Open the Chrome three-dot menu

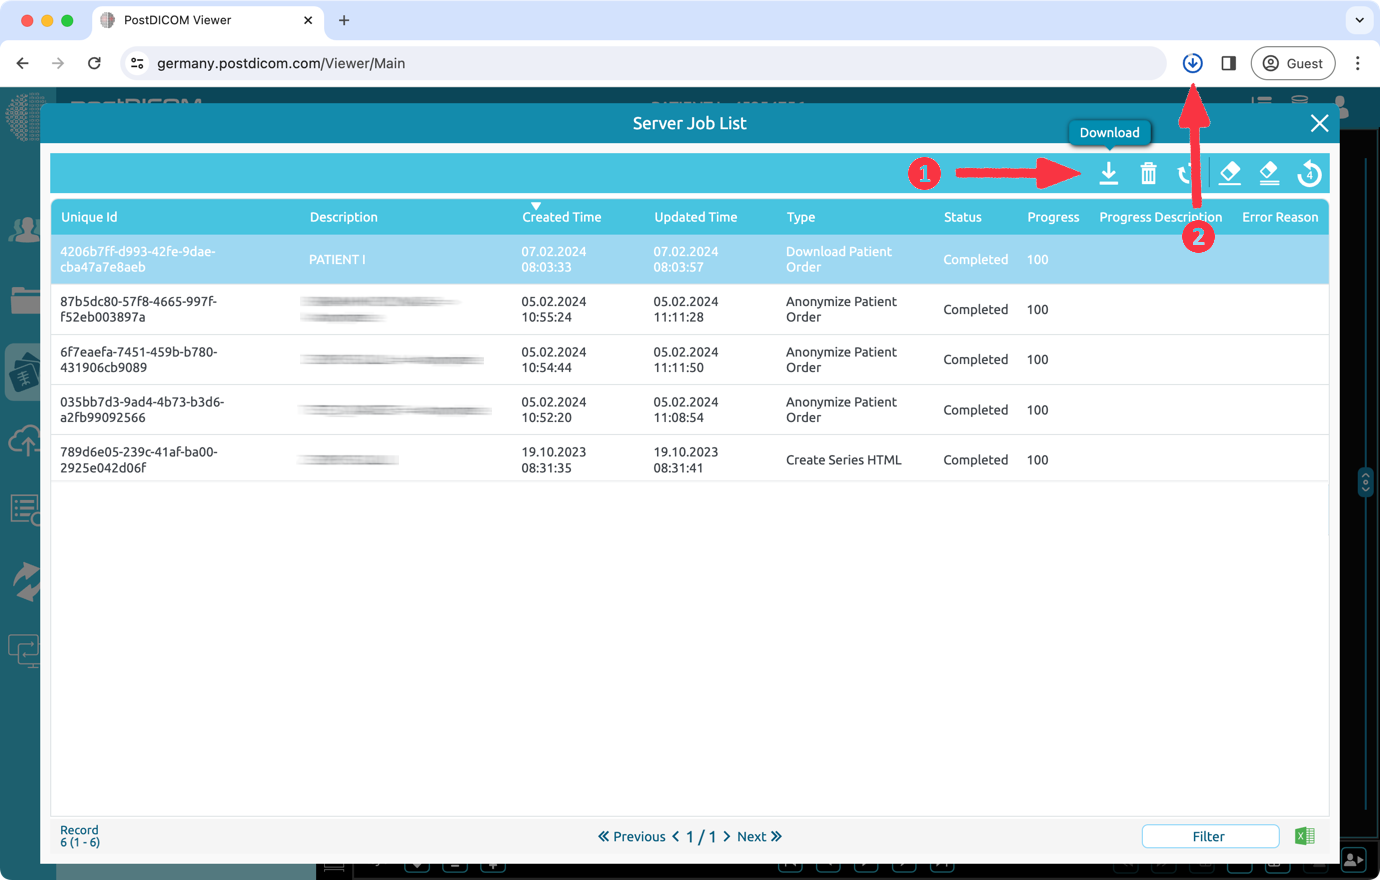pos(1357,63)
